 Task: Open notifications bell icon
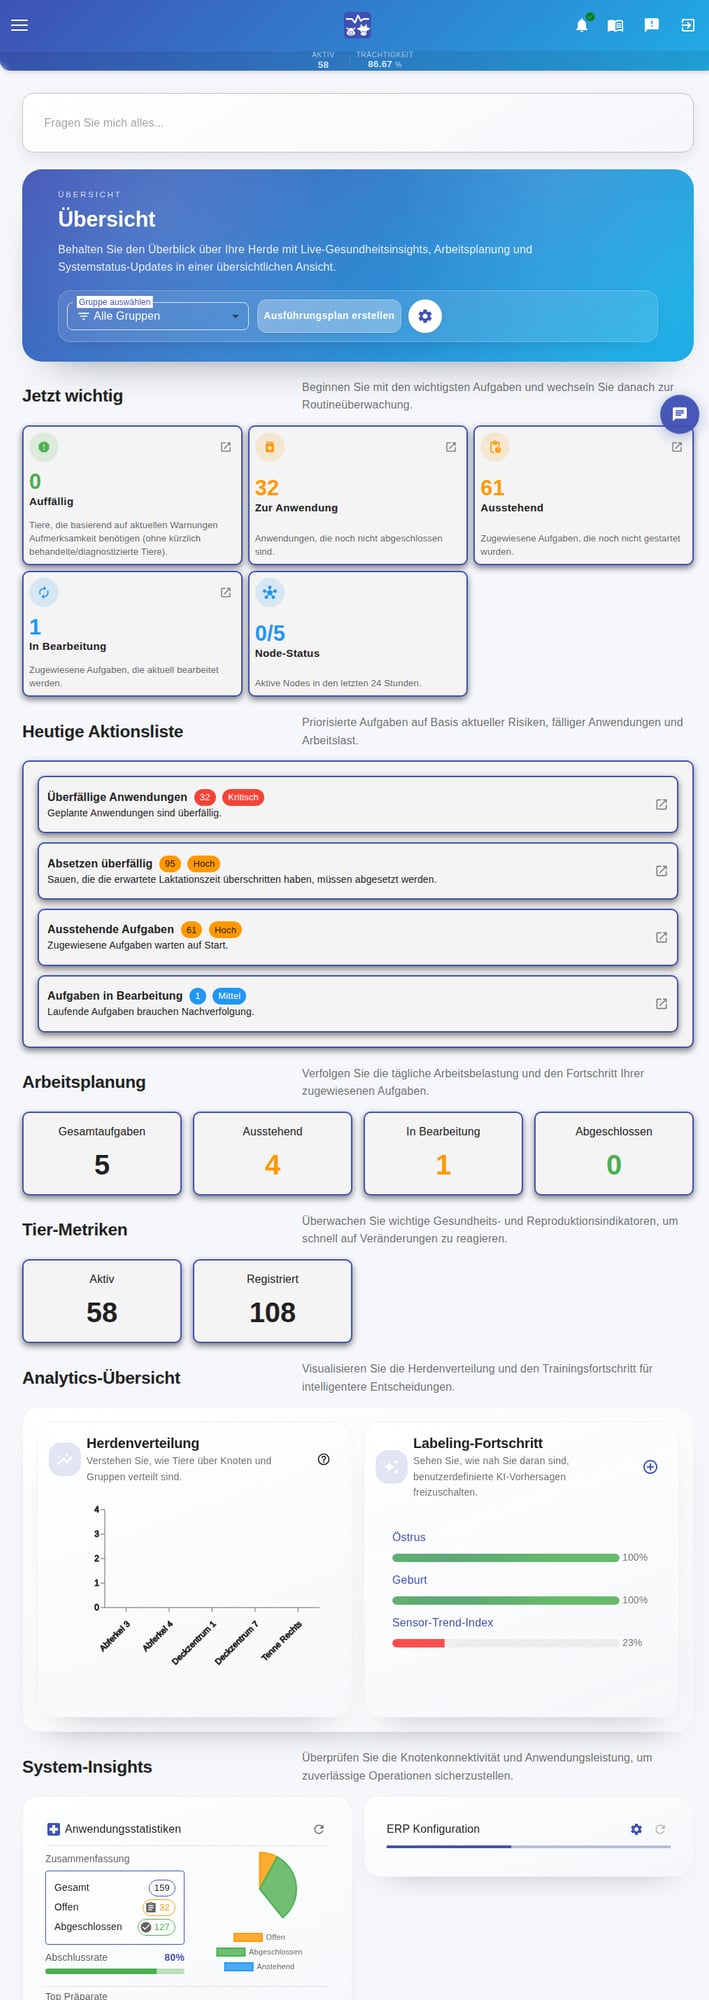(582, 25)
